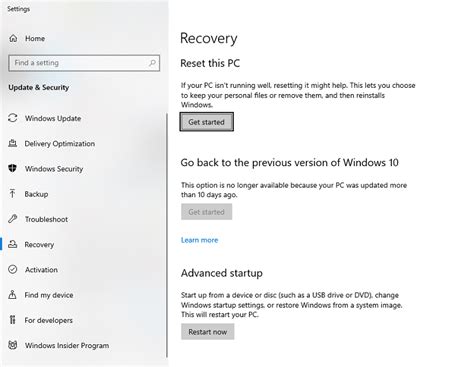
Task: Click the For developers tools icon
Action: (x=13, y=320)
